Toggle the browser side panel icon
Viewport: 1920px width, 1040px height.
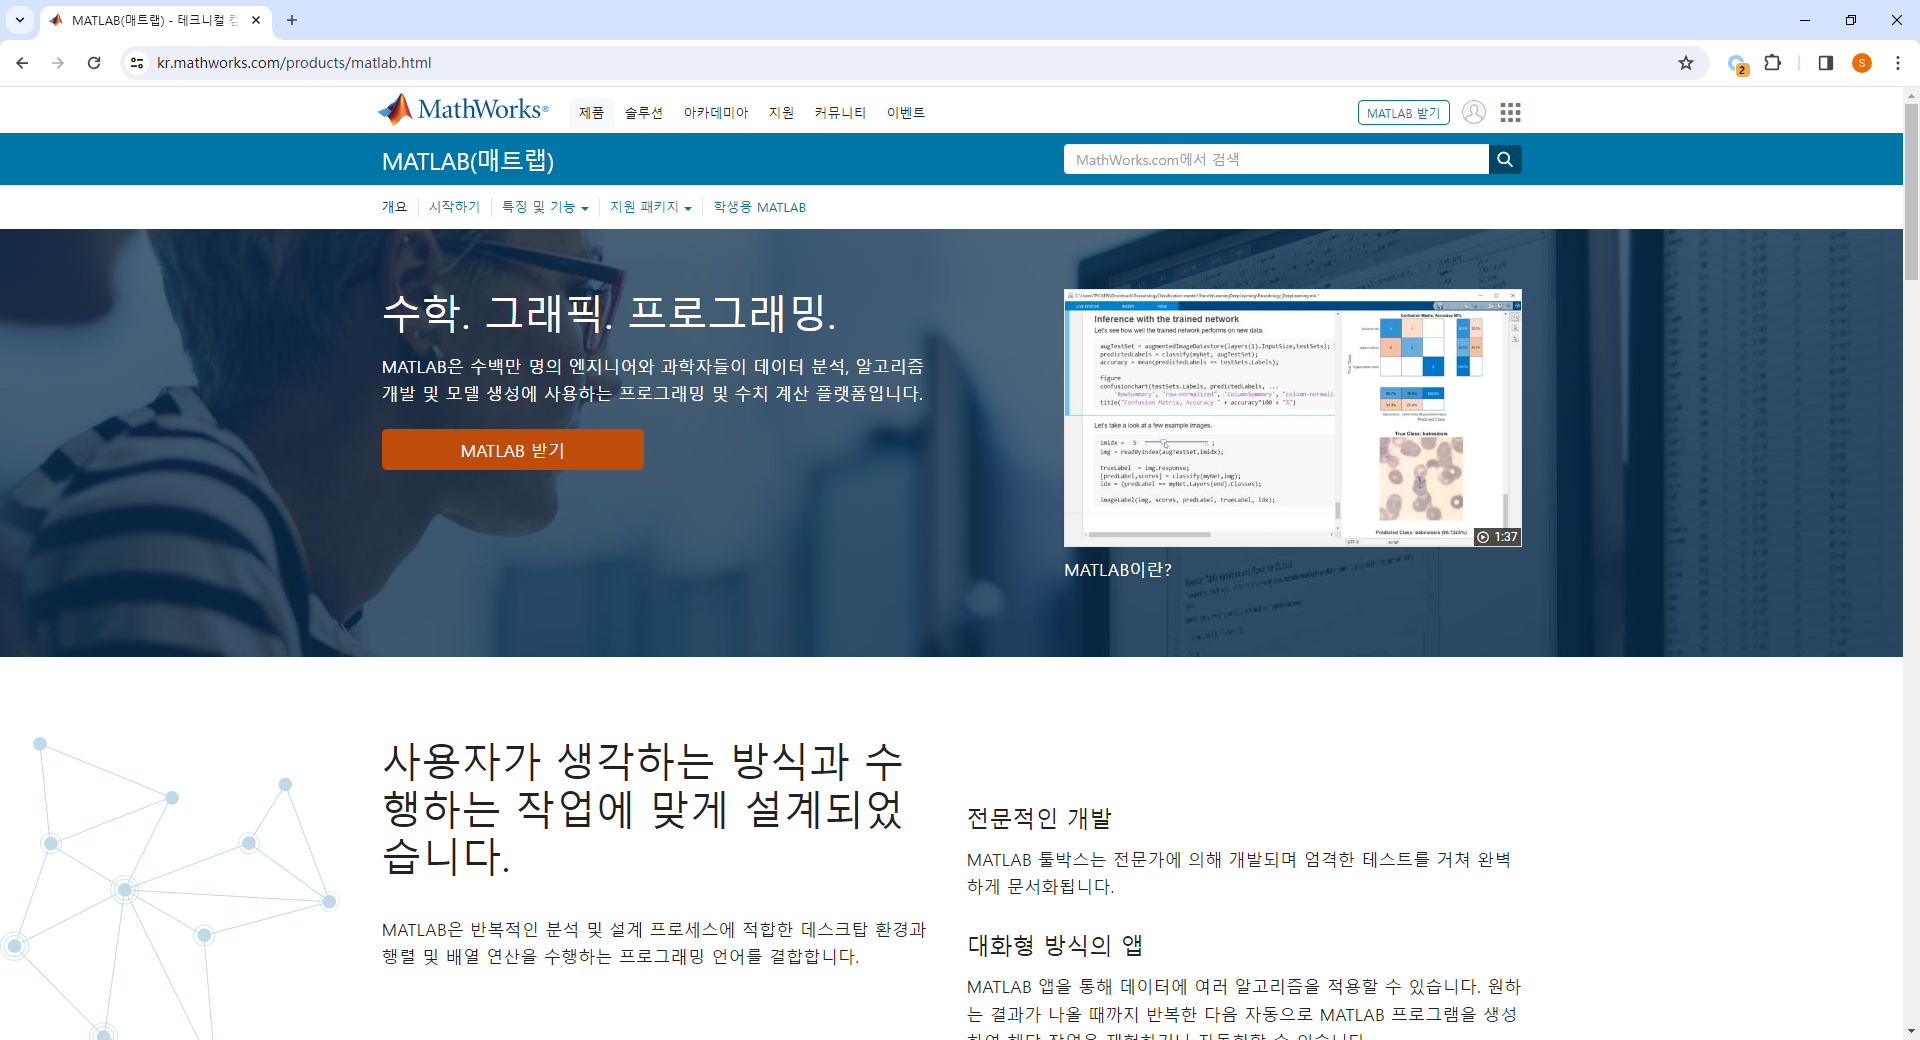(x=1825, y=63)
